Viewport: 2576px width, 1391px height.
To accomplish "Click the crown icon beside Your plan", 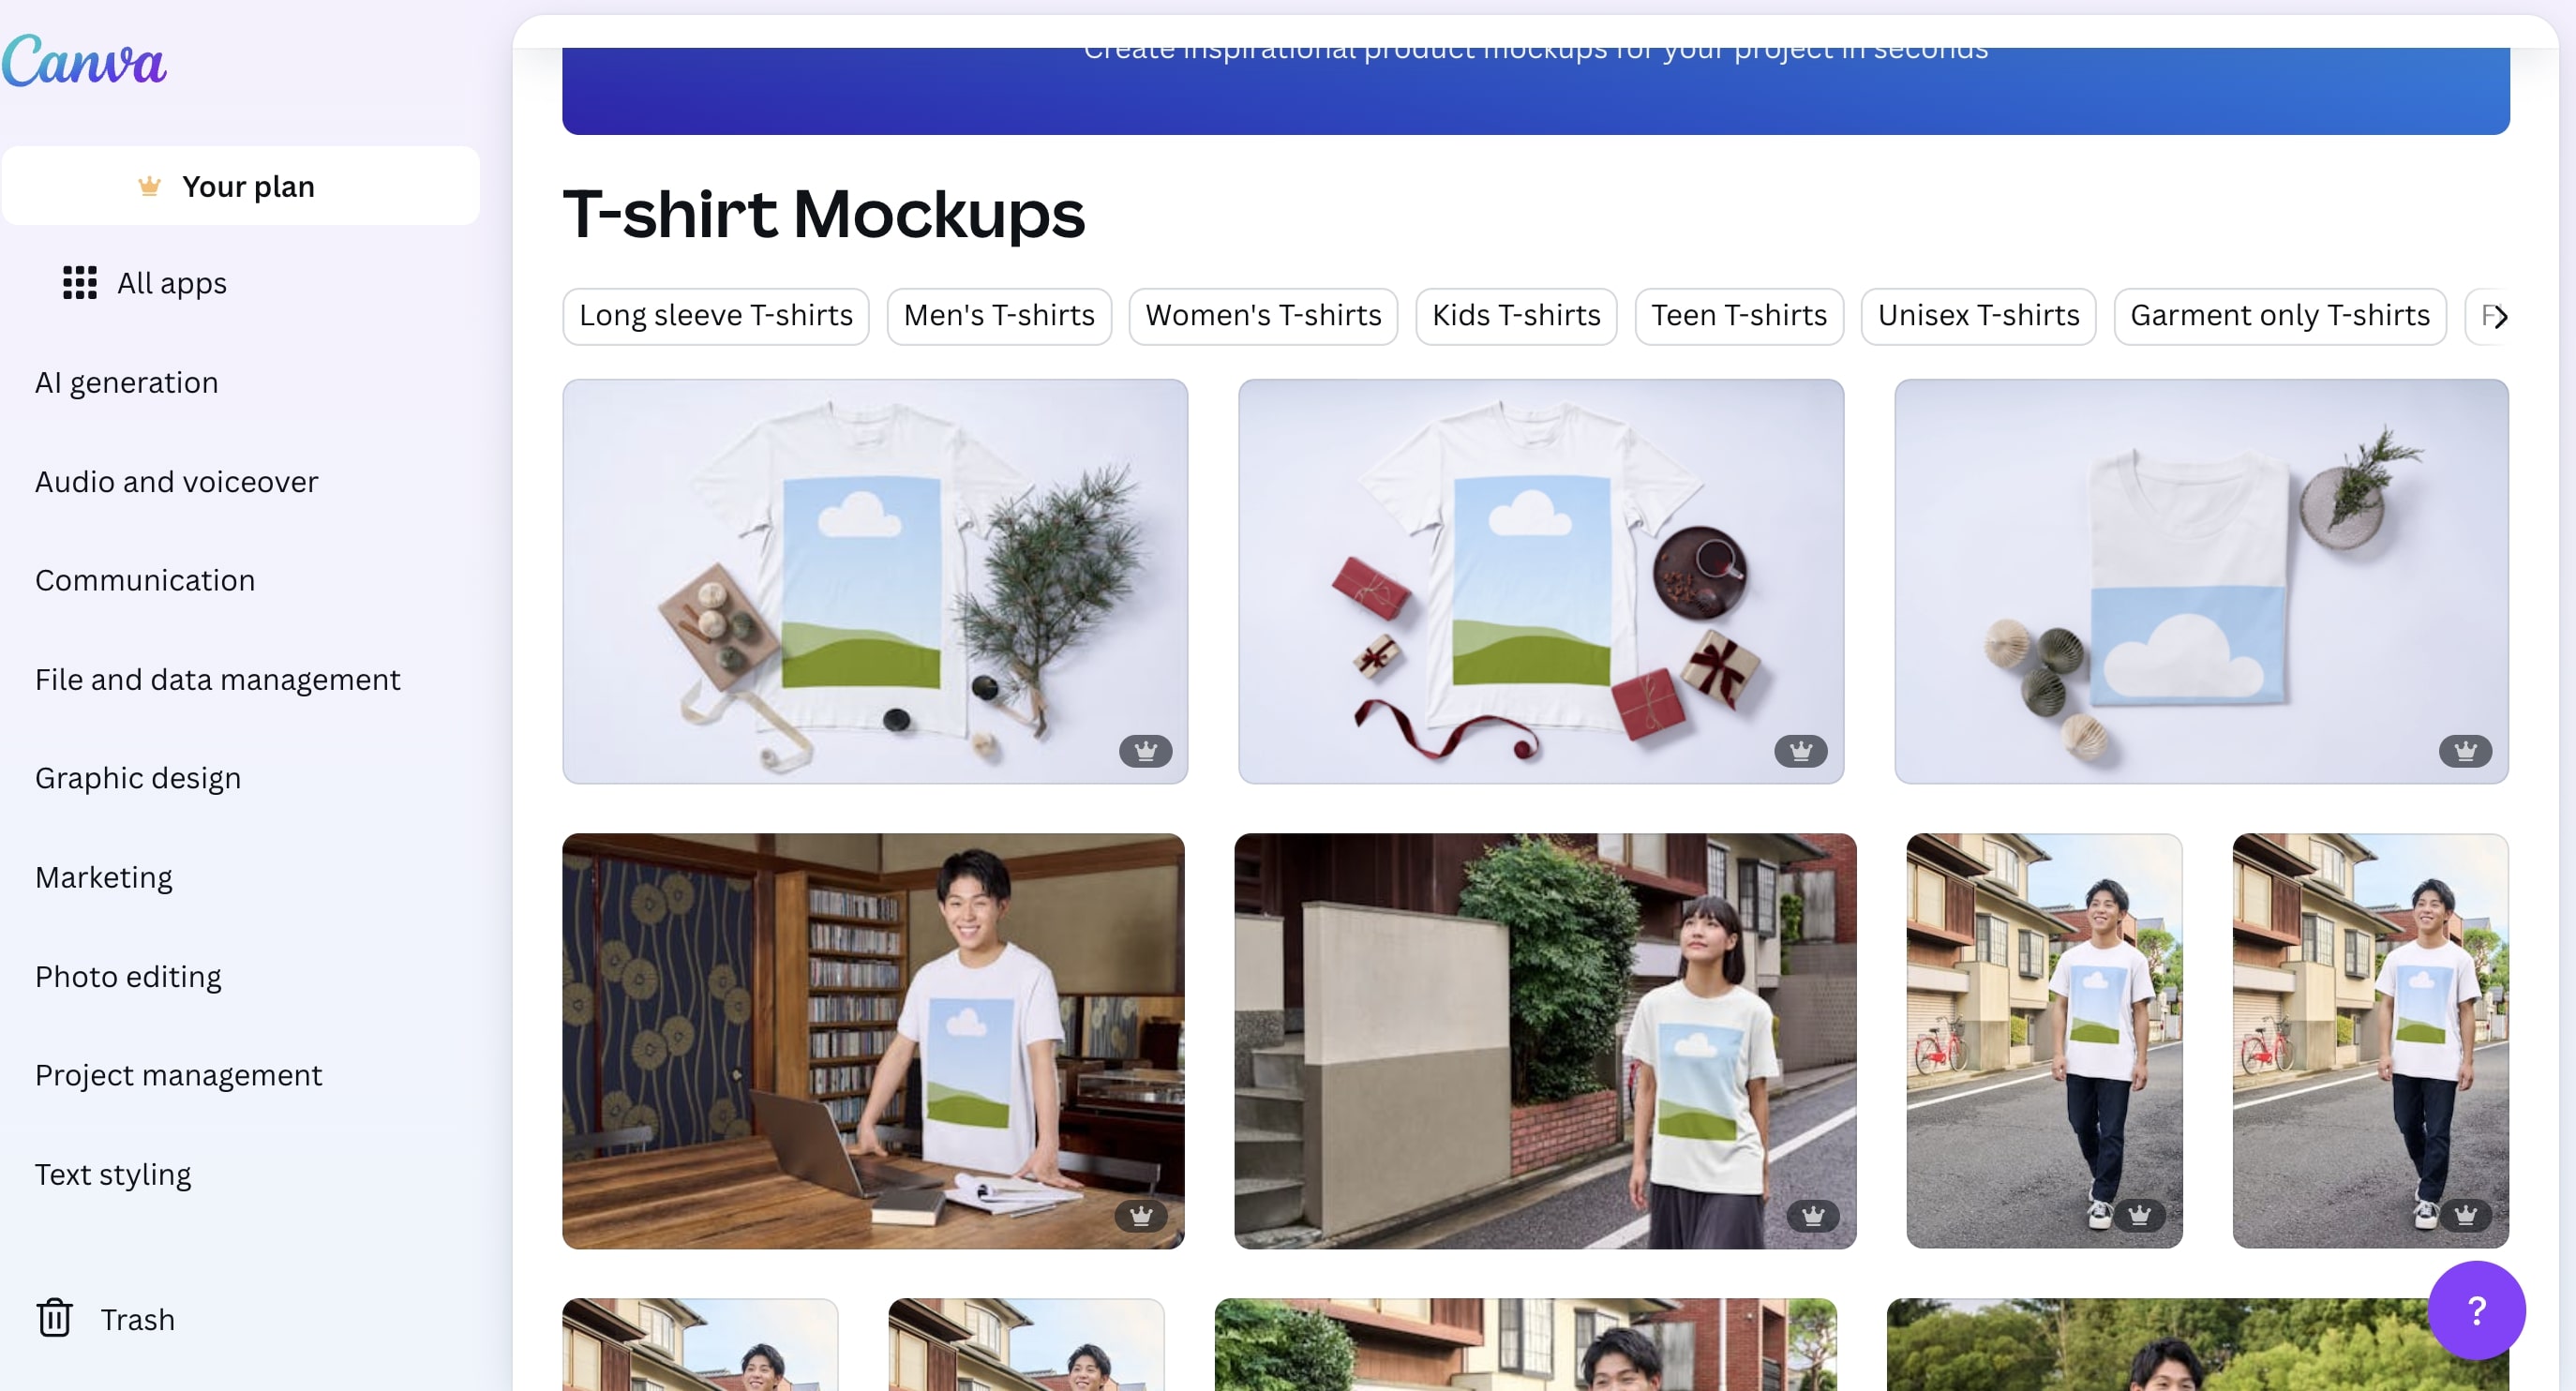I will pyautogui.click(x=149, y=186).
